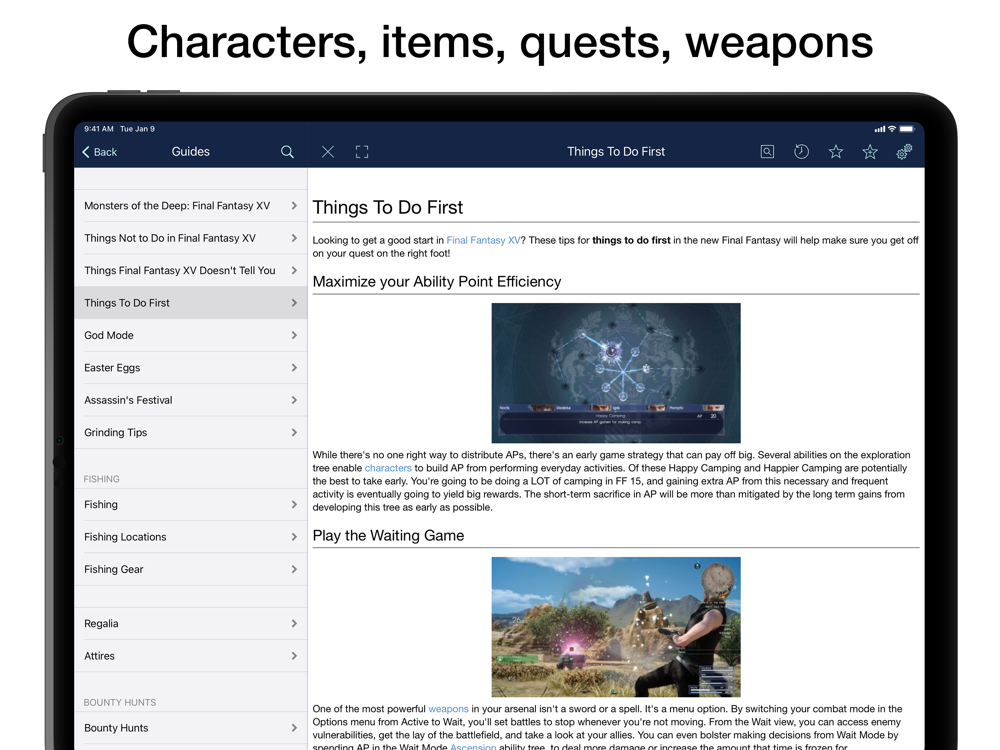The image size is (1000, 750).
Task: Click the 'Things To Do First' toolbar title
Action: point(616,152)
